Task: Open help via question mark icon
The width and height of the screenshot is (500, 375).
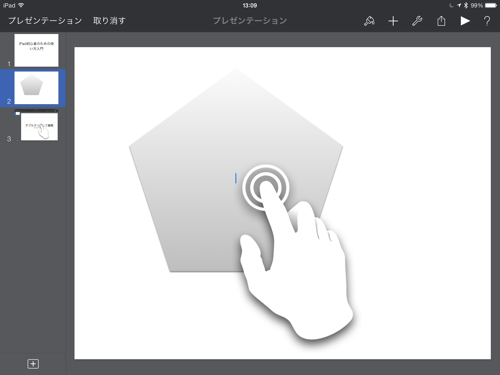Action: [487, 21]
